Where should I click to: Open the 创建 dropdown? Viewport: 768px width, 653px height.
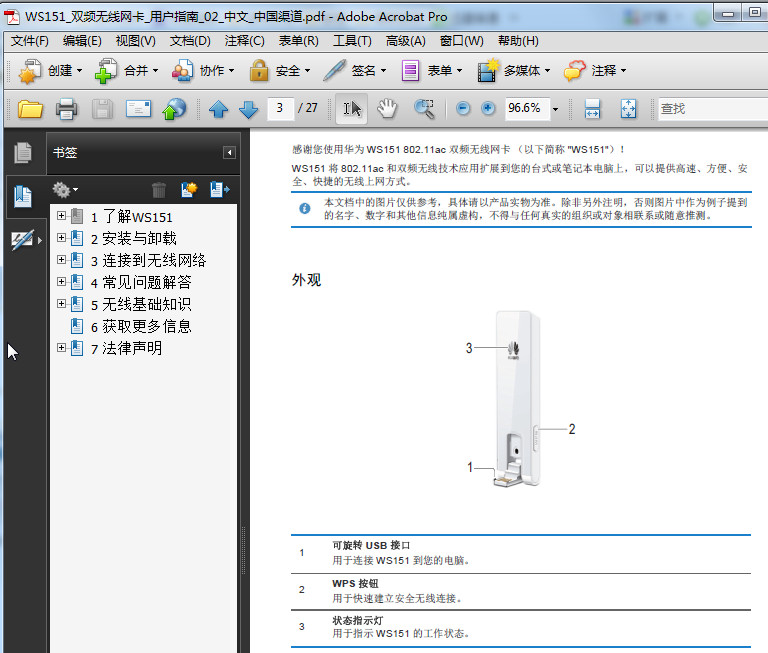(51, 71)
